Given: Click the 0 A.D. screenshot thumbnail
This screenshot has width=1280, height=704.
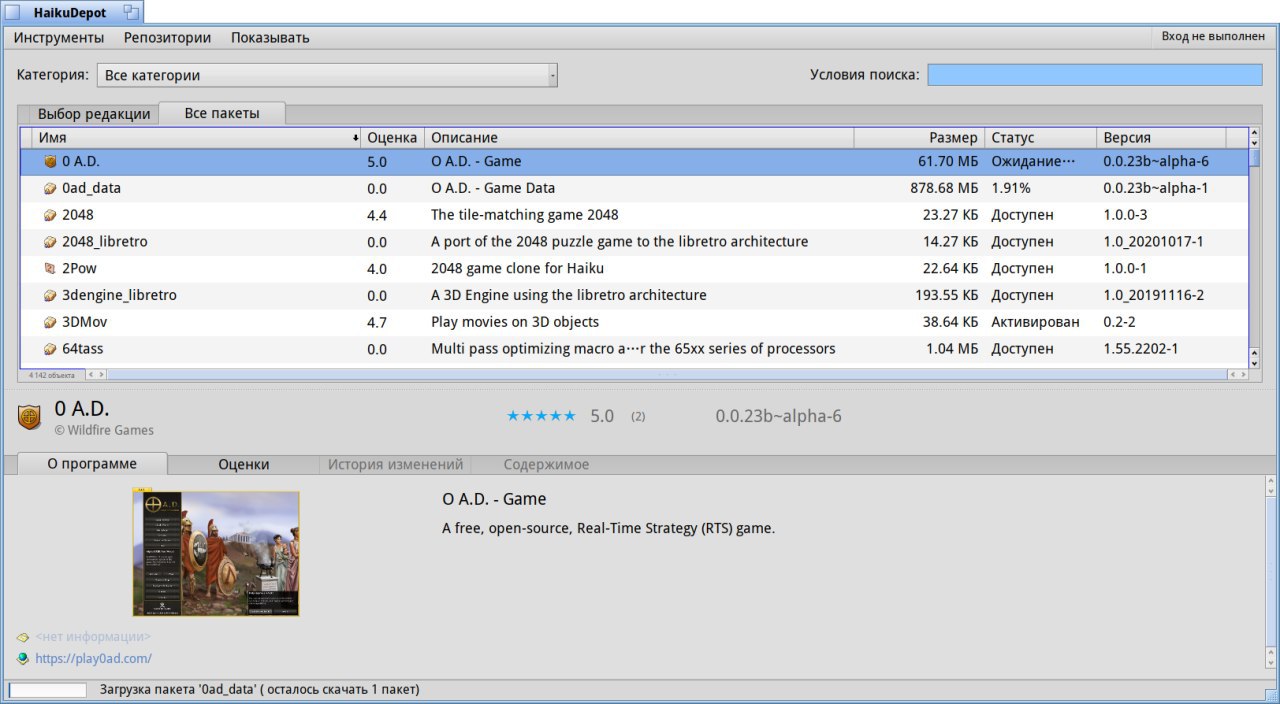Looking at the screenshot, I should 216,553.
